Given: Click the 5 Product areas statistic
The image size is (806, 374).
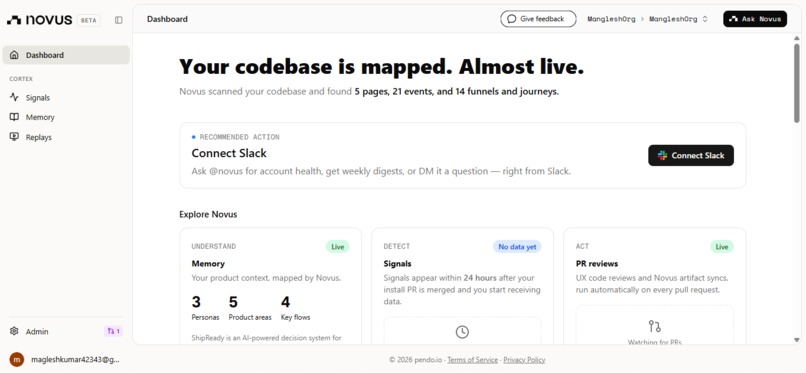Looking at the screenshot, I should pos(250,308).
